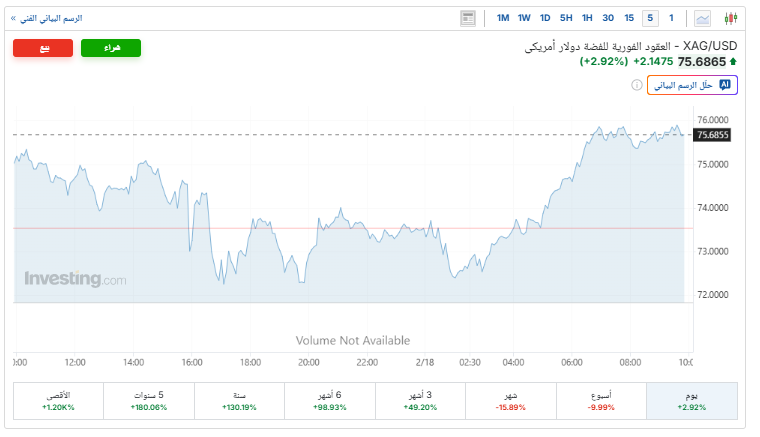Open the news overlay icon in chart toolbar
760x437 pixels.
468,18
